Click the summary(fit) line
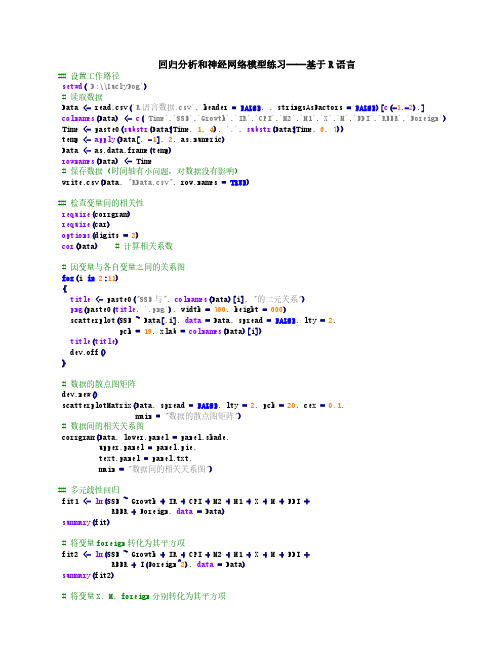502x649 pixels. point(86,523)
